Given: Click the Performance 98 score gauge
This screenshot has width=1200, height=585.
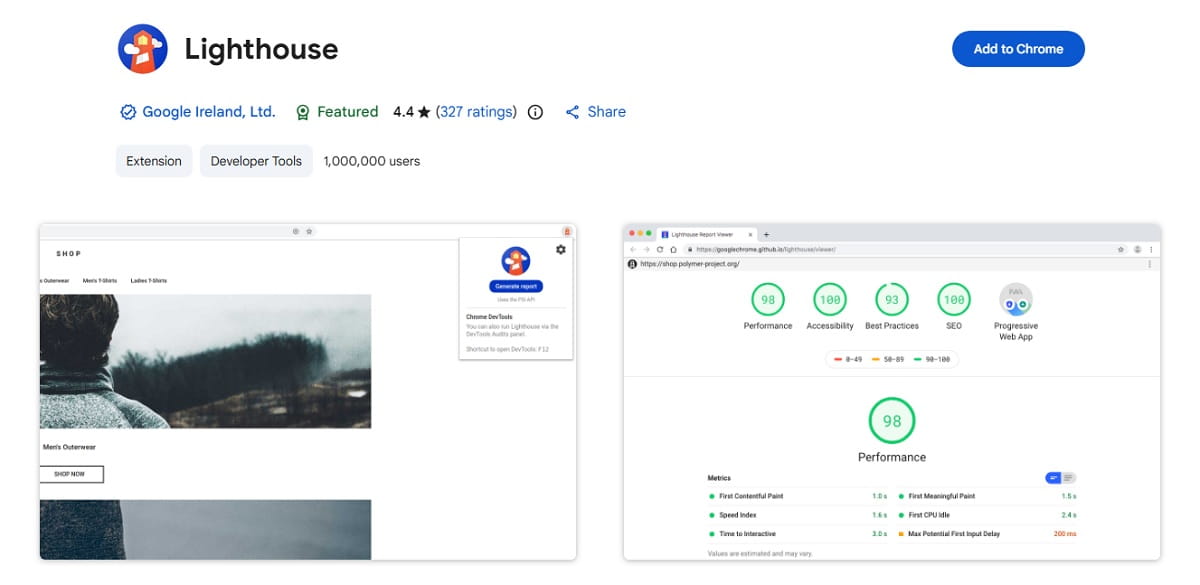Looking at the screenshot, I should pyautogui.click(x=766, y=297).
